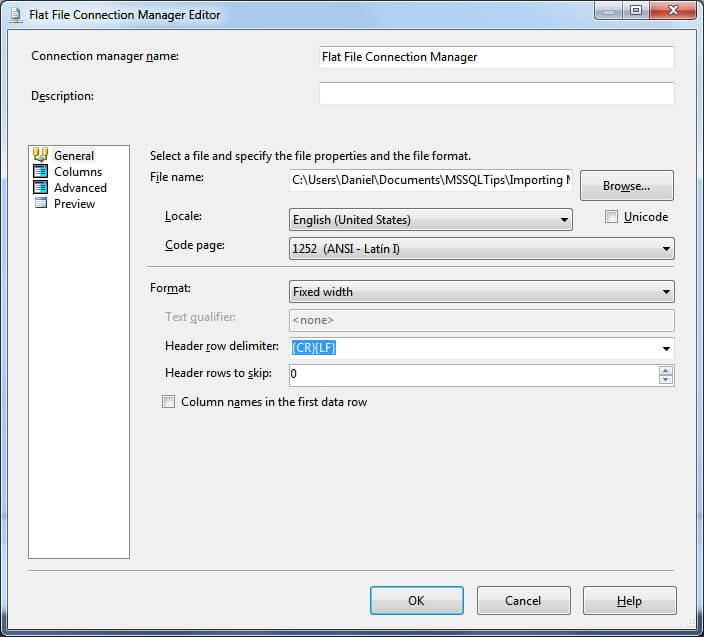Open the Format dropdown showing Fixed width

point(482,292)
